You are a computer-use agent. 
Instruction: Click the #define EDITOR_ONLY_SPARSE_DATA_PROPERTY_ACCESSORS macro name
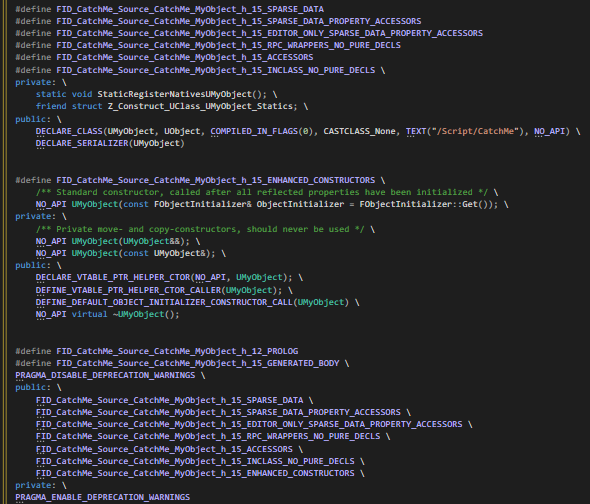tap(269, 33)
